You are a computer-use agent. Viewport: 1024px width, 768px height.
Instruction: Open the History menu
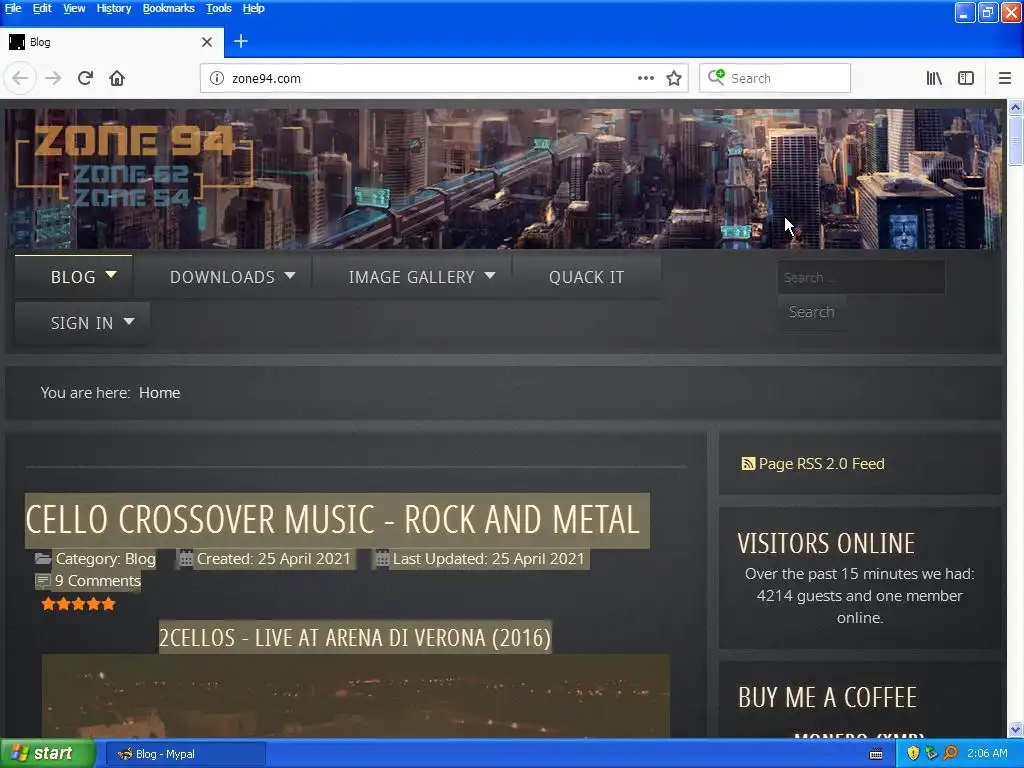114,8
